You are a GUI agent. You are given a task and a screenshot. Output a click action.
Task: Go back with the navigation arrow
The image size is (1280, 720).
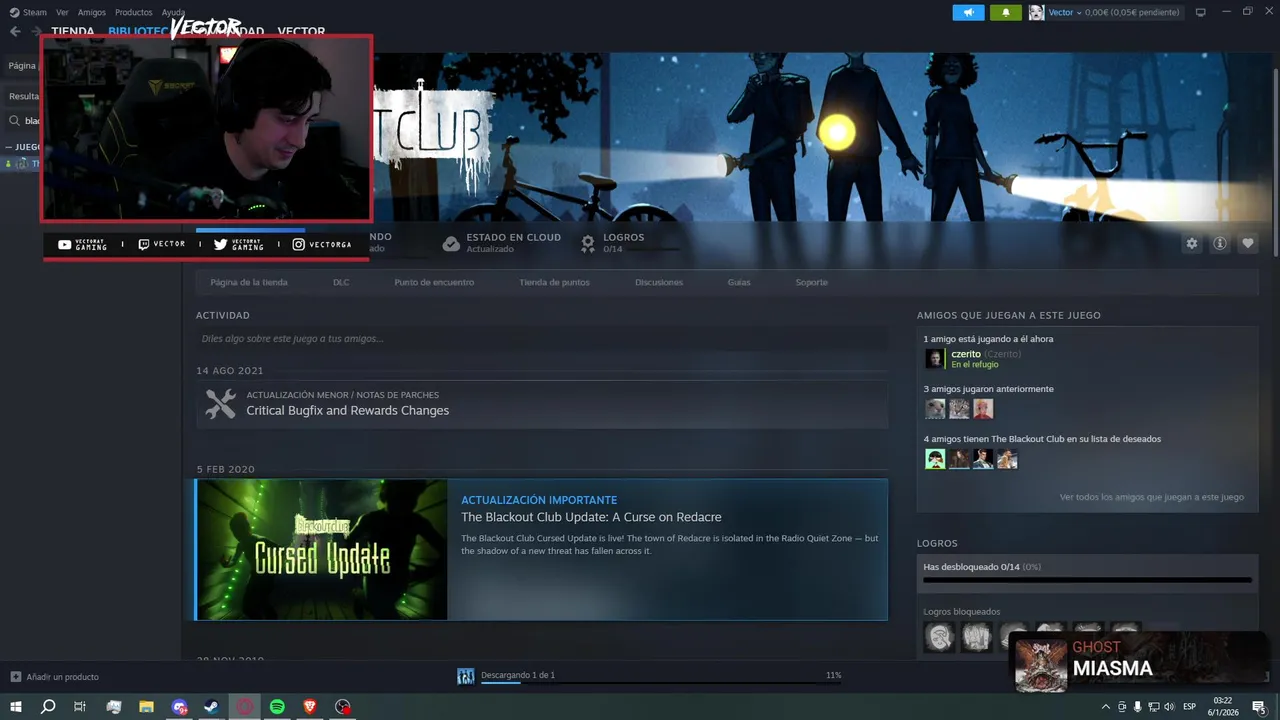tap(14, 31)
